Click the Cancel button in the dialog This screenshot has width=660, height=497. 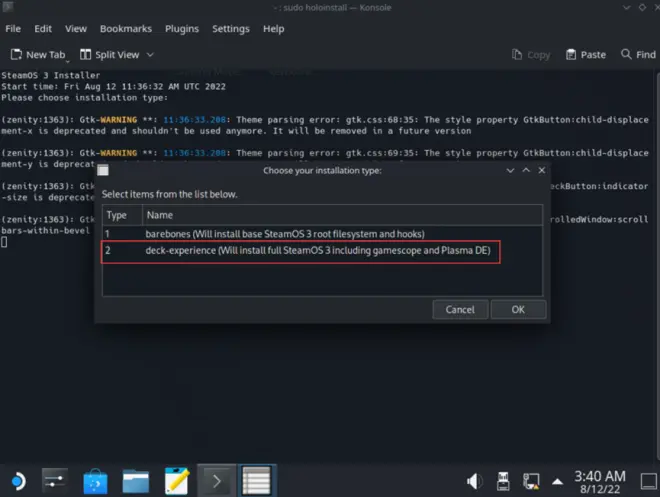click(460, 310)
